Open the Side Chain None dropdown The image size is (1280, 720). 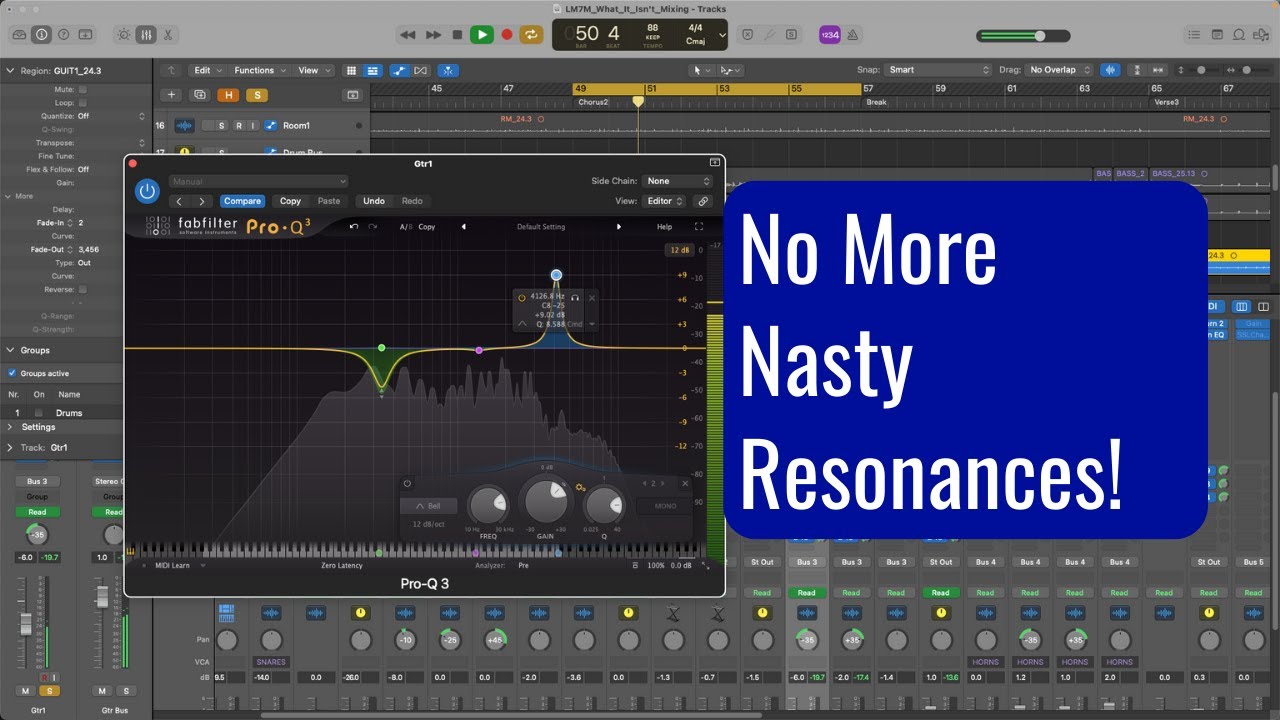click(678, 181)
